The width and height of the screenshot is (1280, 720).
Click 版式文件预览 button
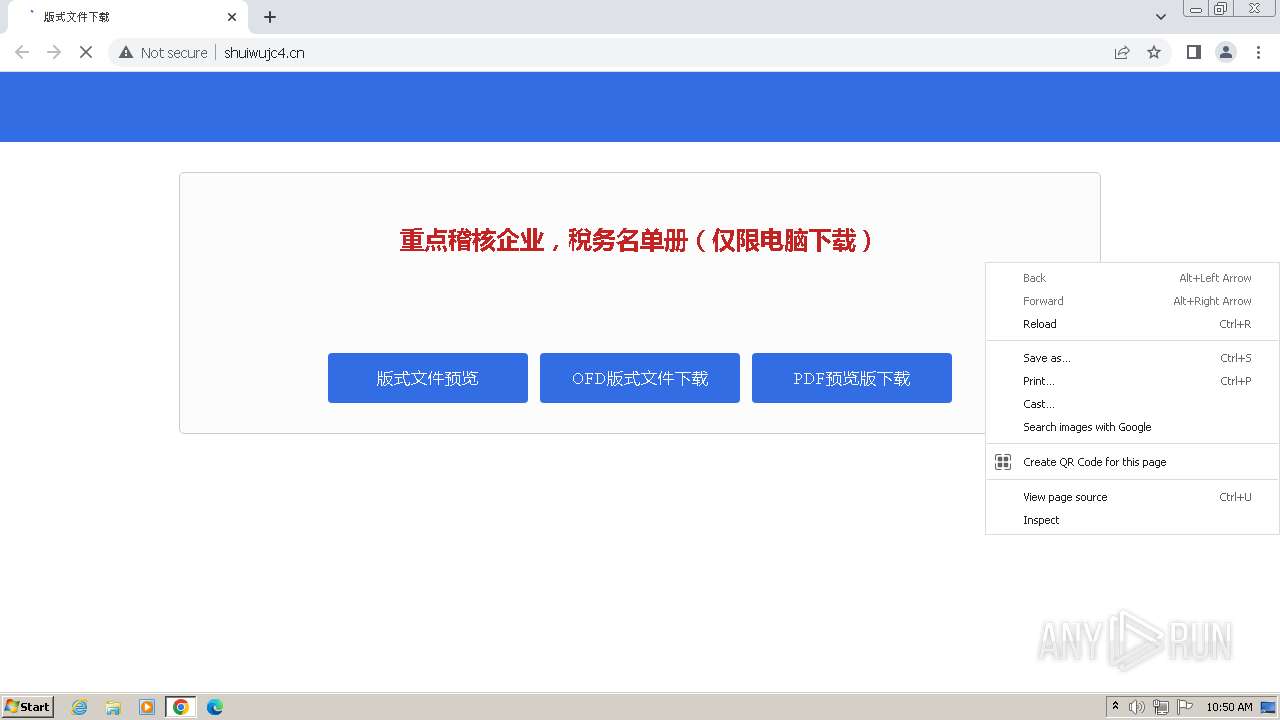pyautogui.click(x=428, y=378)
